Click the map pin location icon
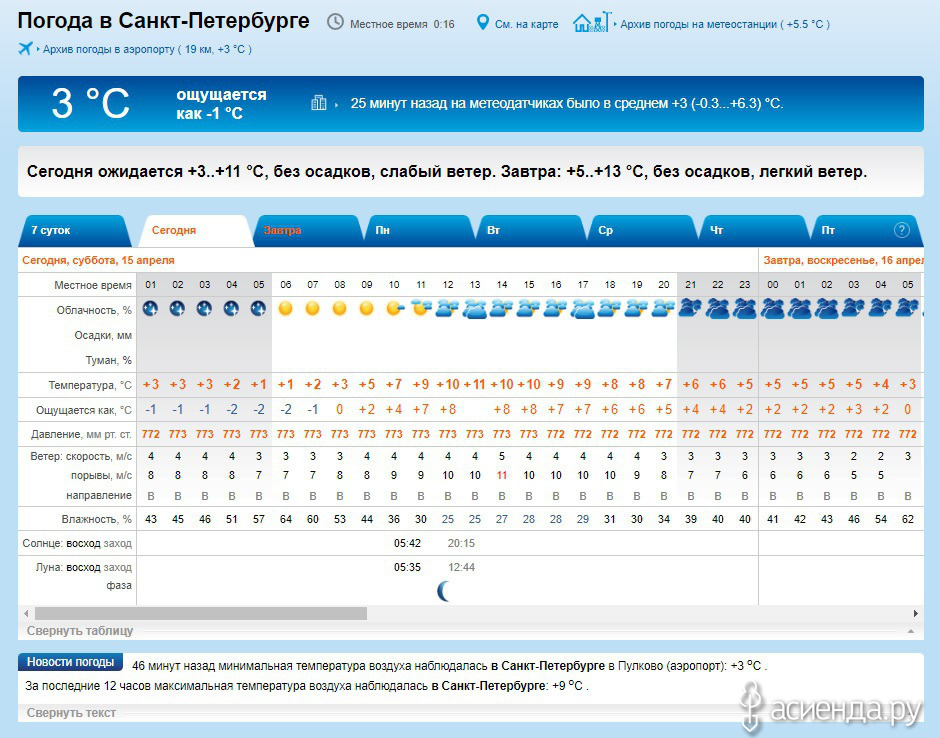This screenshot has height=738, width=940. click(483, 23)
